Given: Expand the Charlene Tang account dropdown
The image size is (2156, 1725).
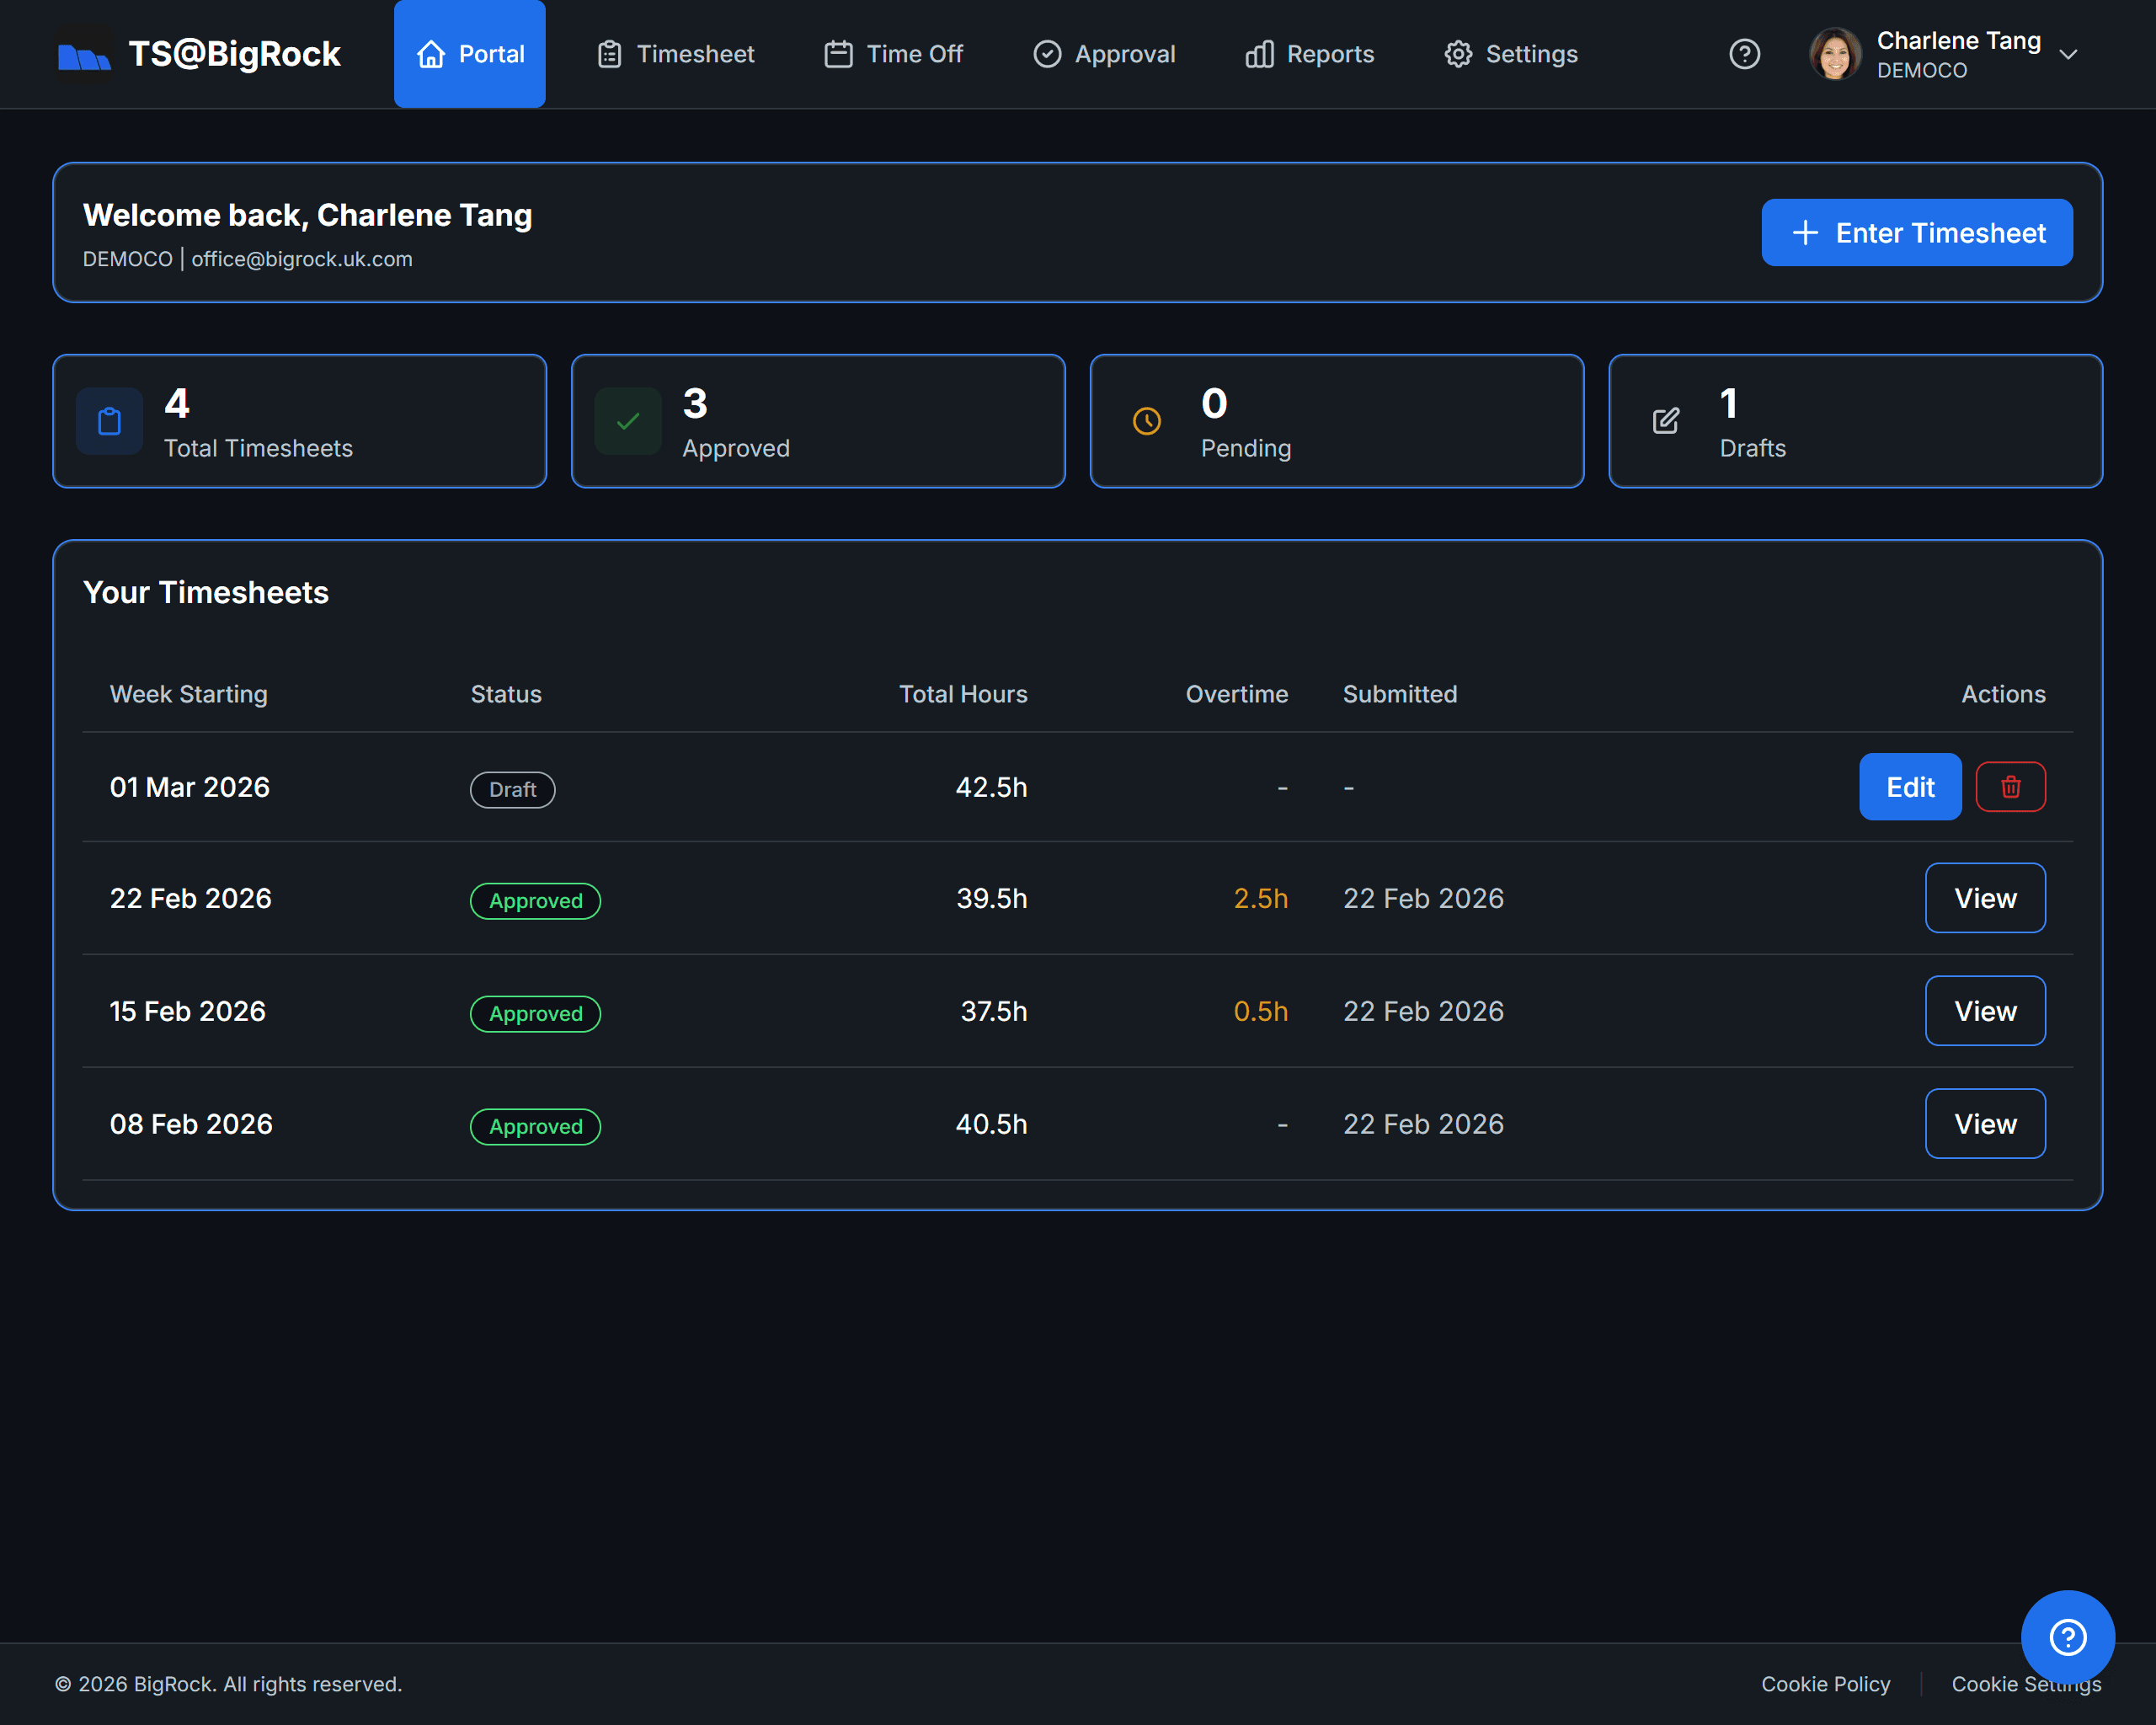Looking at the screenshot, I should coord(2069,55).
